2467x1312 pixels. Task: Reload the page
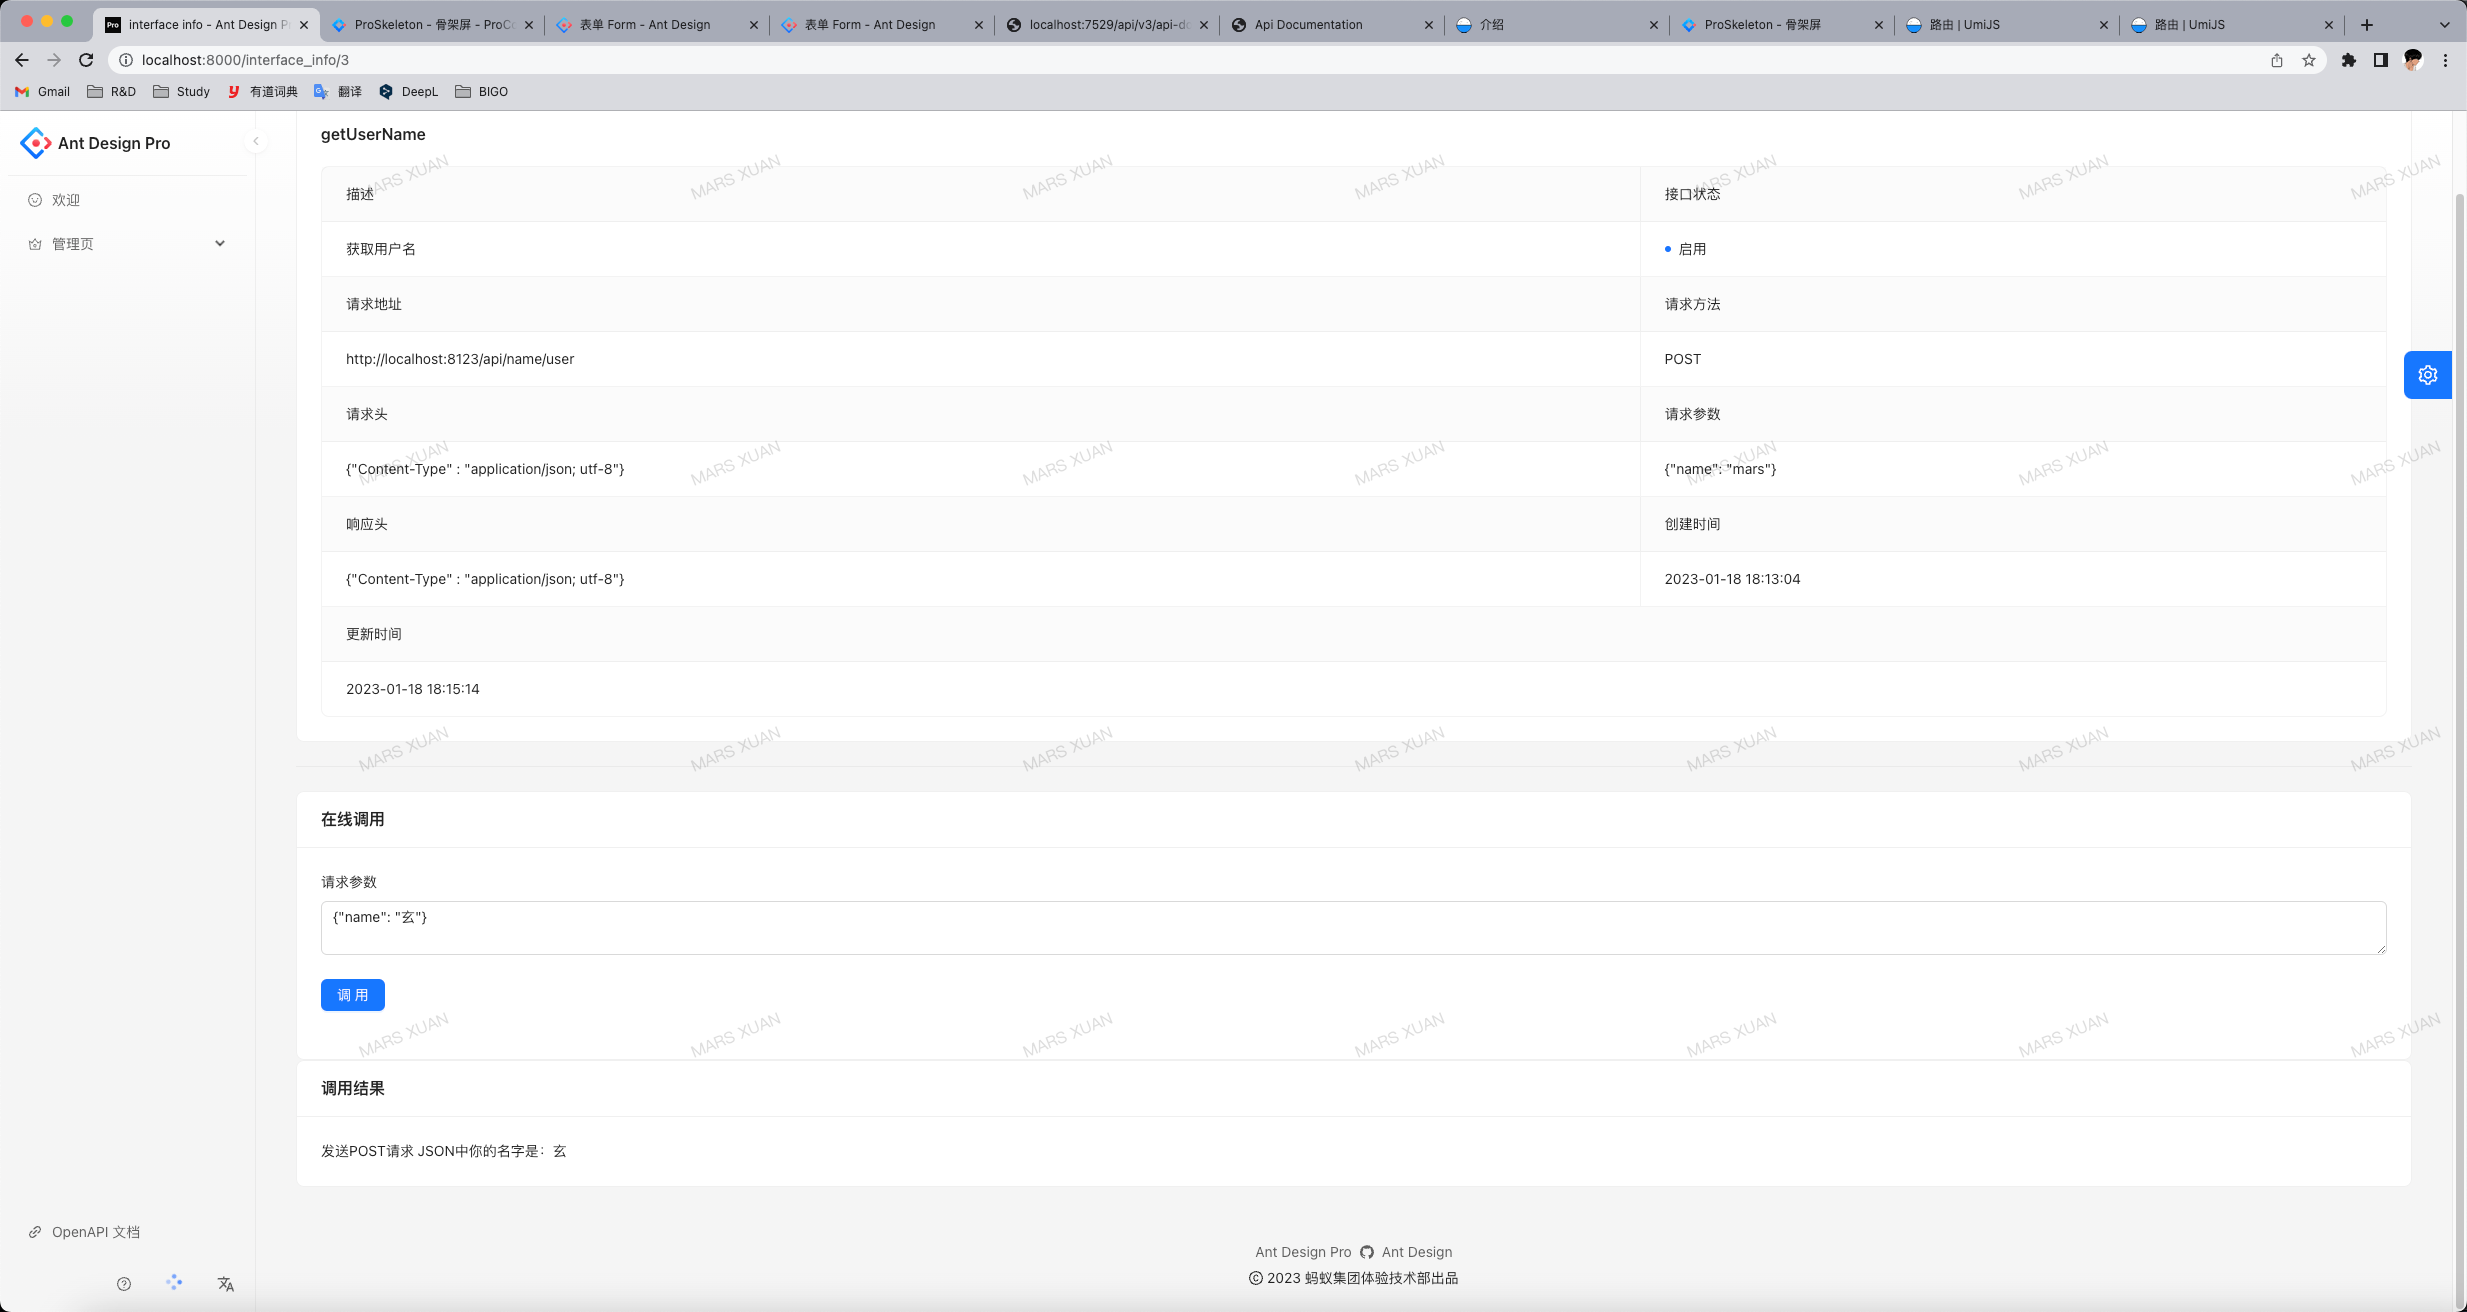pos(86,60)
